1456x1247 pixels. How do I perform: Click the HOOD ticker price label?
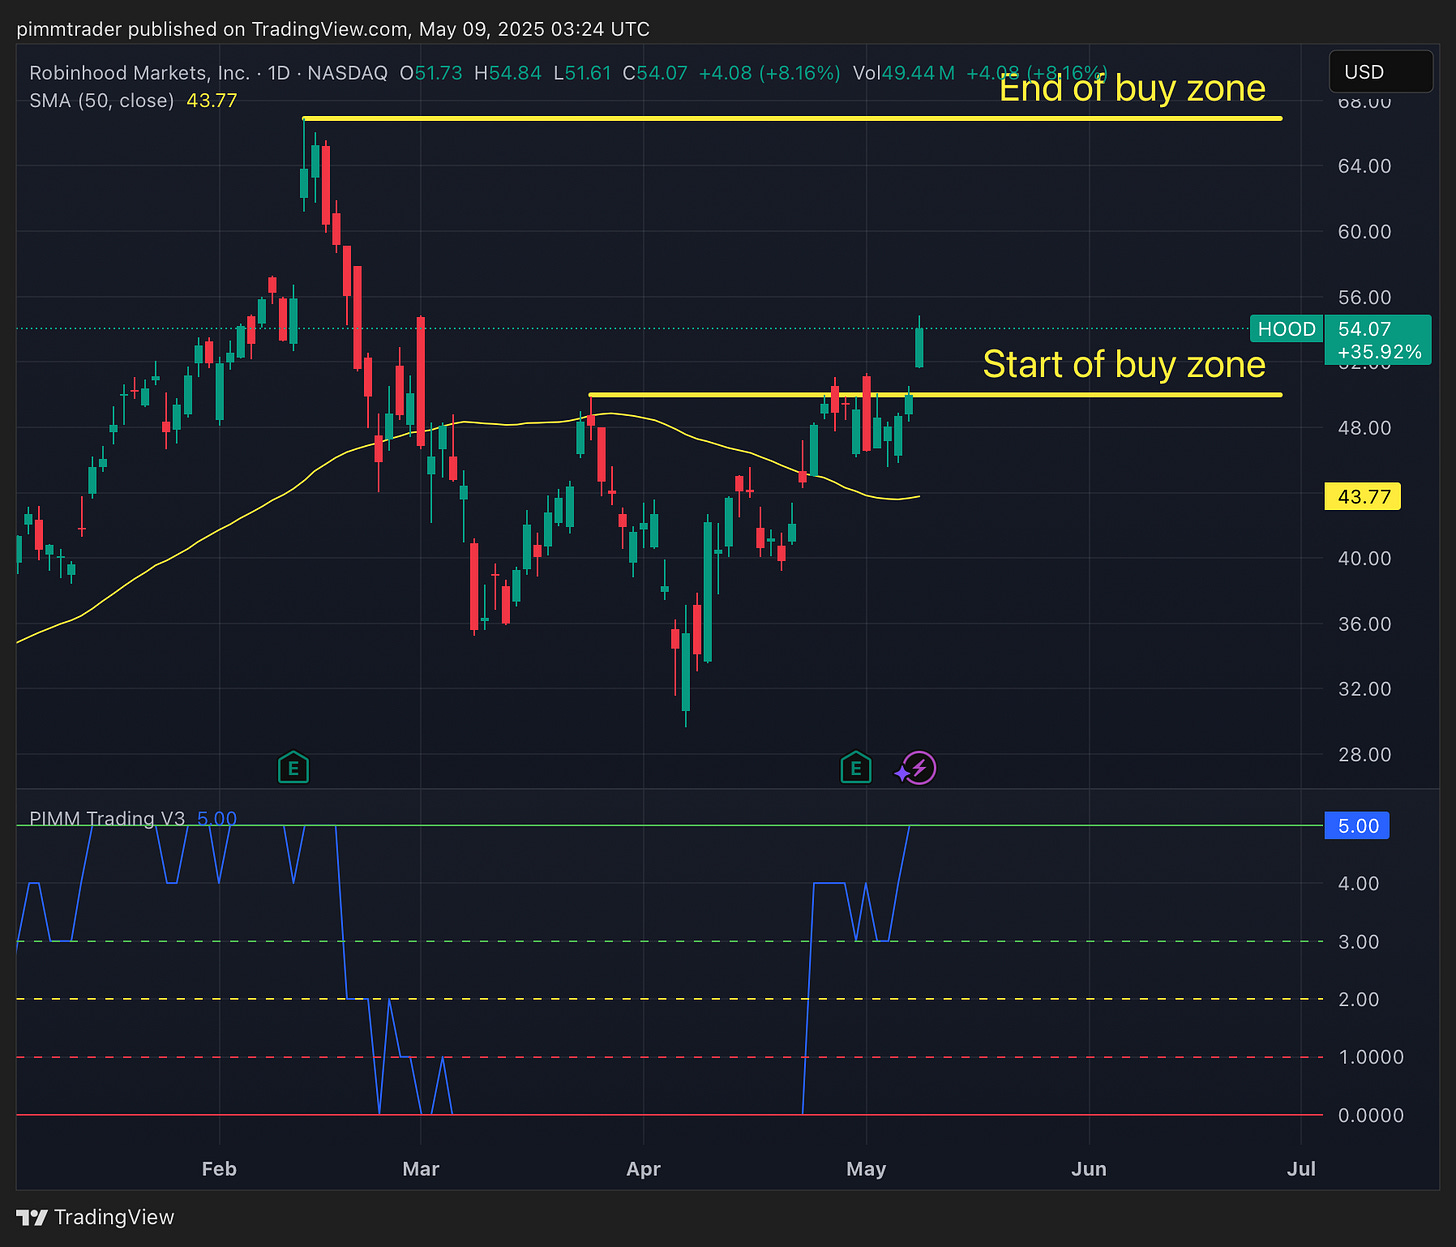[1286, 329]
